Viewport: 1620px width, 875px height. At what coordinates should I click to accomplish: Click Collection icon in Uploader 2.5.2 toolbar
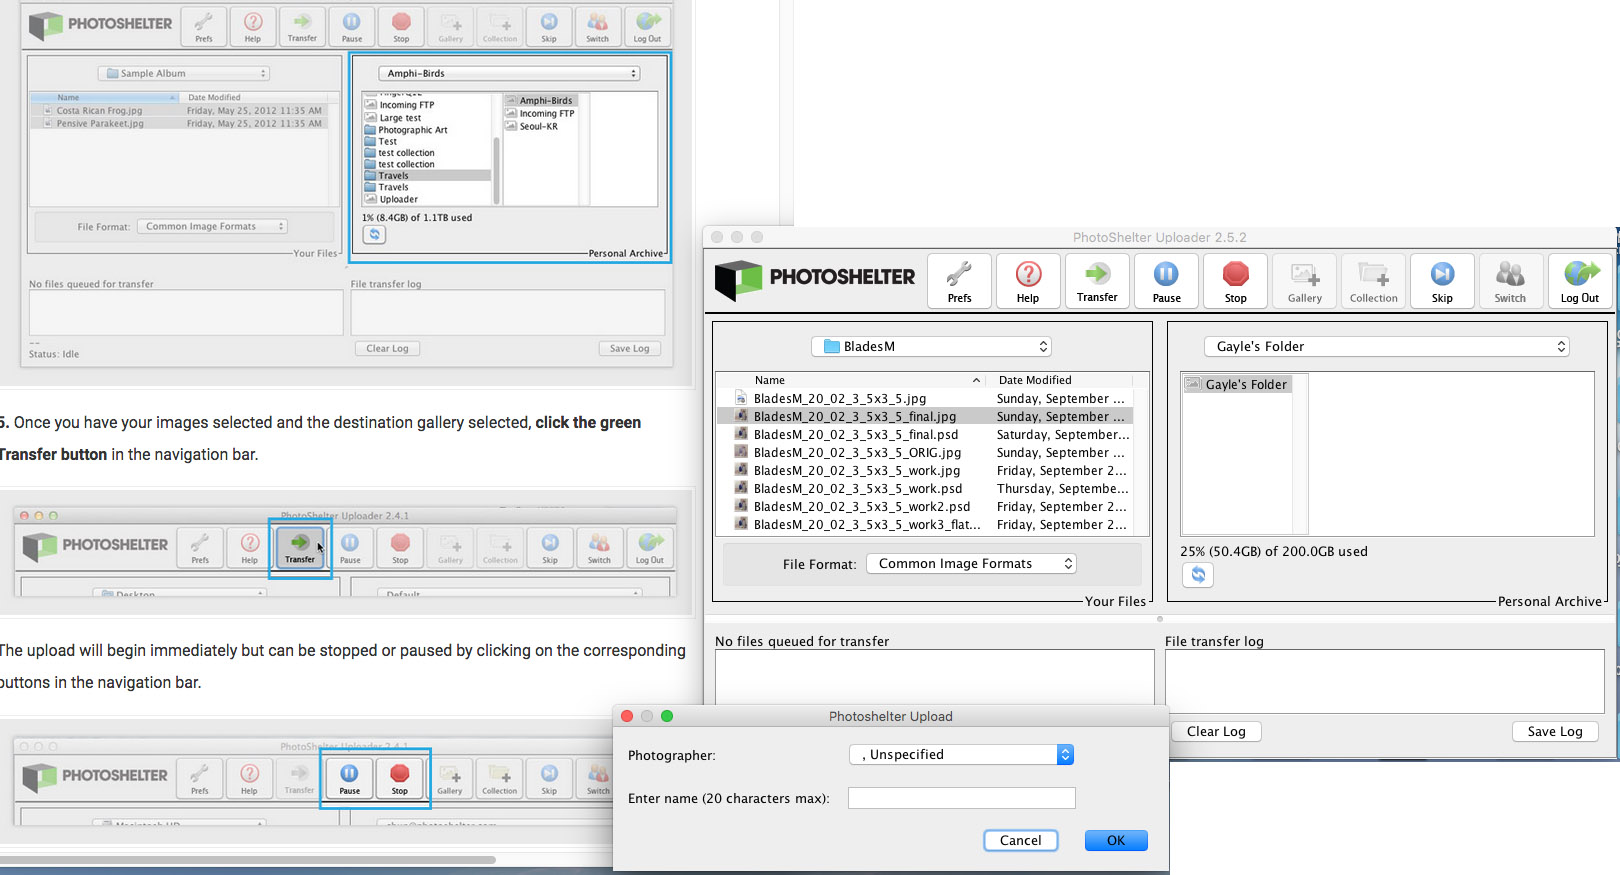coord(1374,281)
